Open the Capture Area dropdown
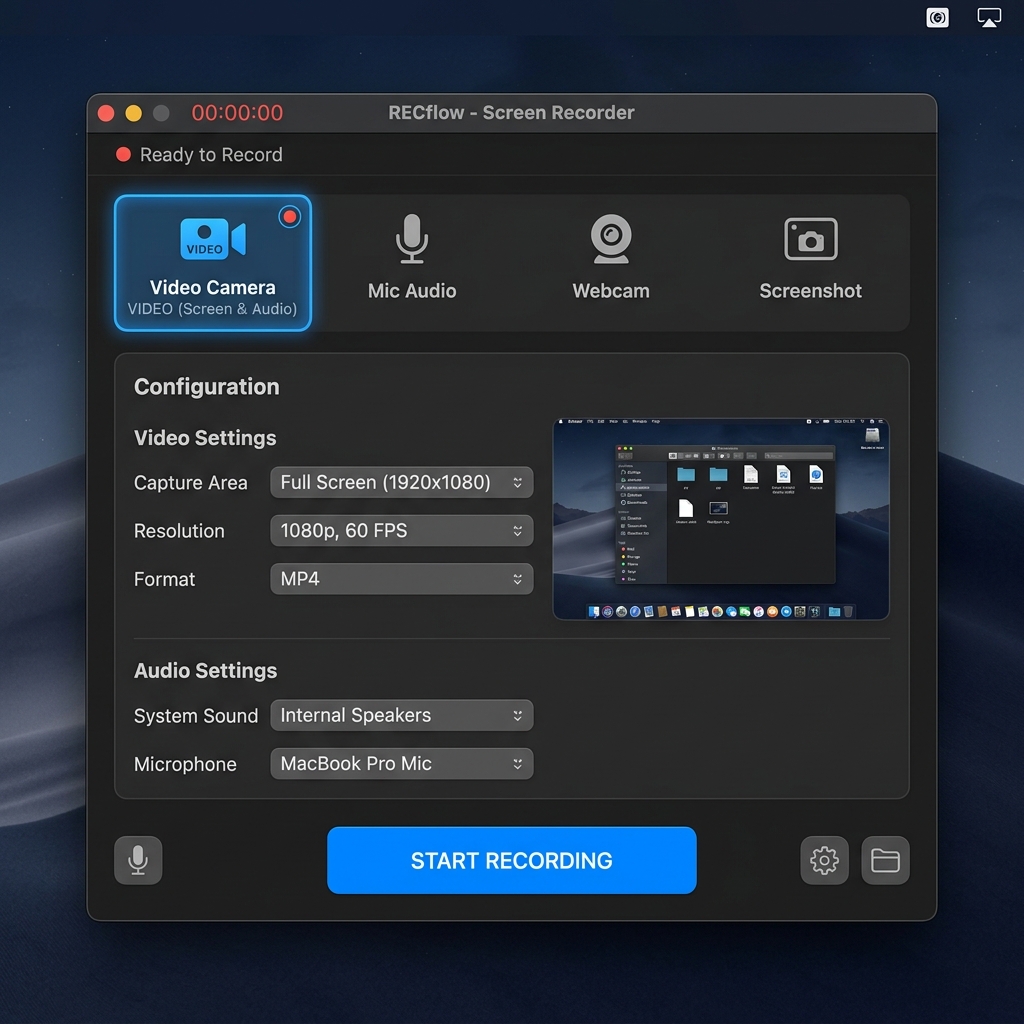The height and width of the screenshot is (1024, 1024). coord(402,483)
